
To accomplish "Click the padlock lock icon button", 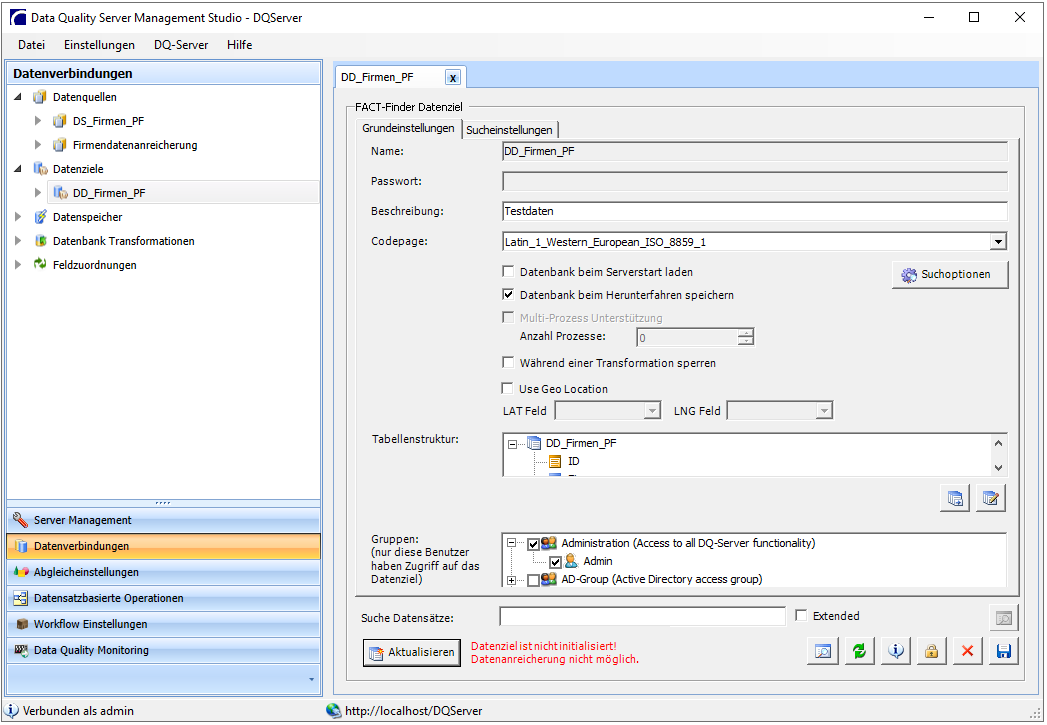I will point(931,652).
